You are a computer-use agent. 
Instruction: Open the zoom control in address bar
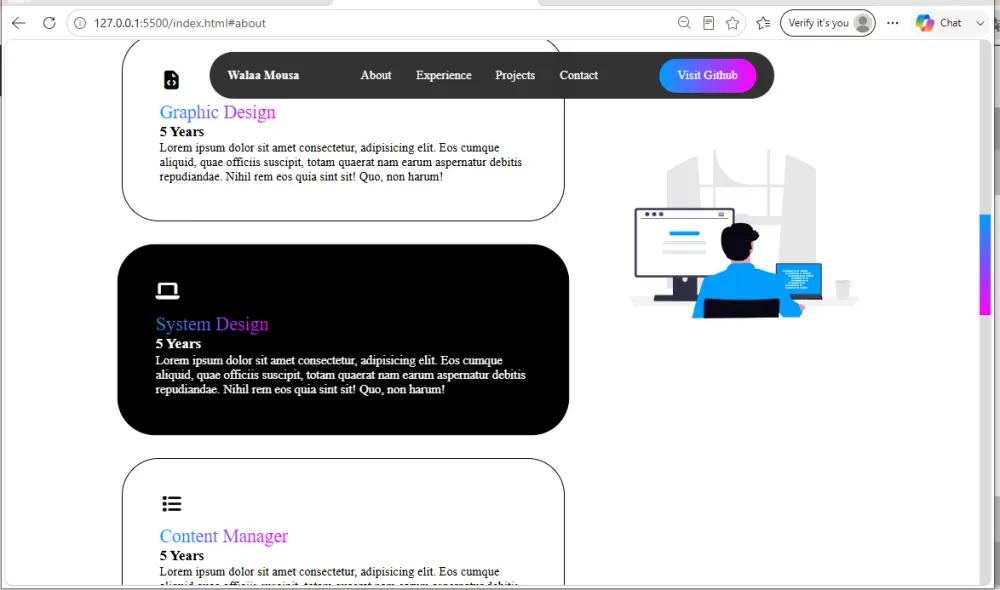(x=684, y=23)
